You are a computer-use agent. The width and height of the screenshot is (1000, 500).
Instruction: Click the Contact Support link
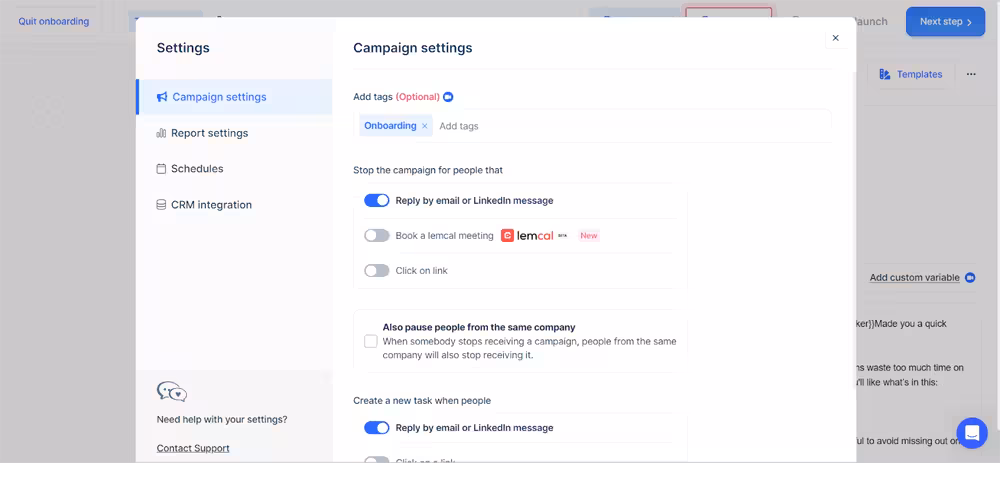[x=193, y=448]
